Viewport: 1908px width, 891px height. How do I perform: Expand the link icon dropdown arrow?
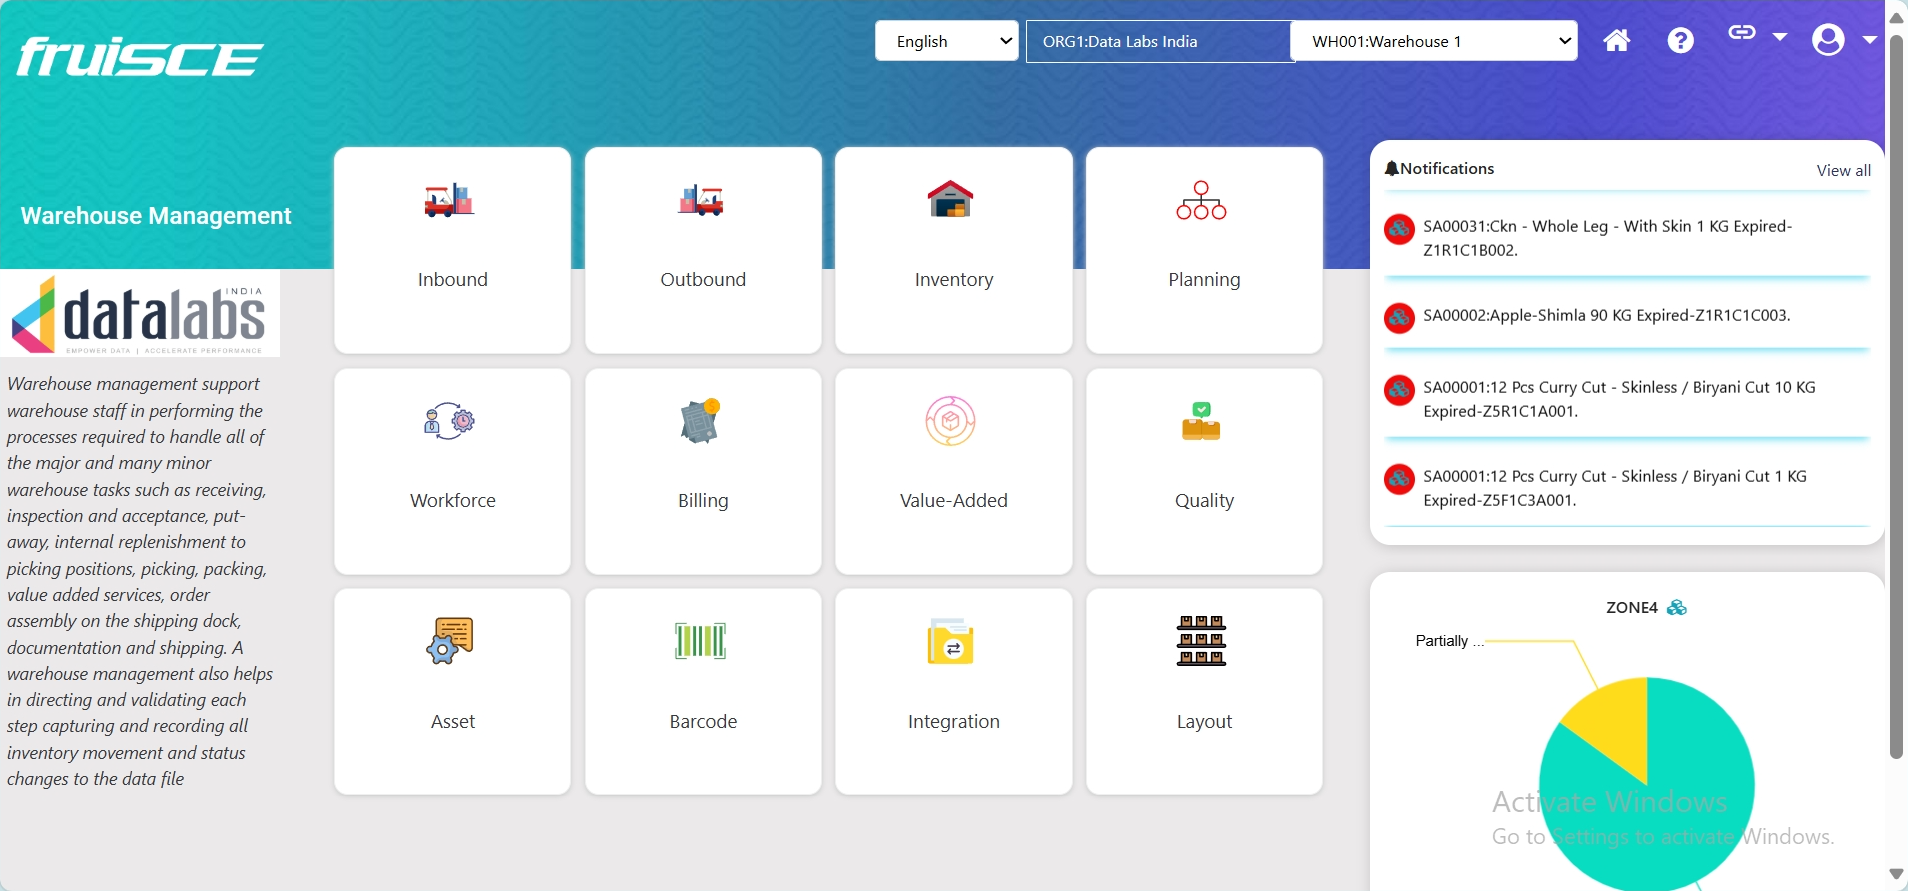tap(1779, 37)
